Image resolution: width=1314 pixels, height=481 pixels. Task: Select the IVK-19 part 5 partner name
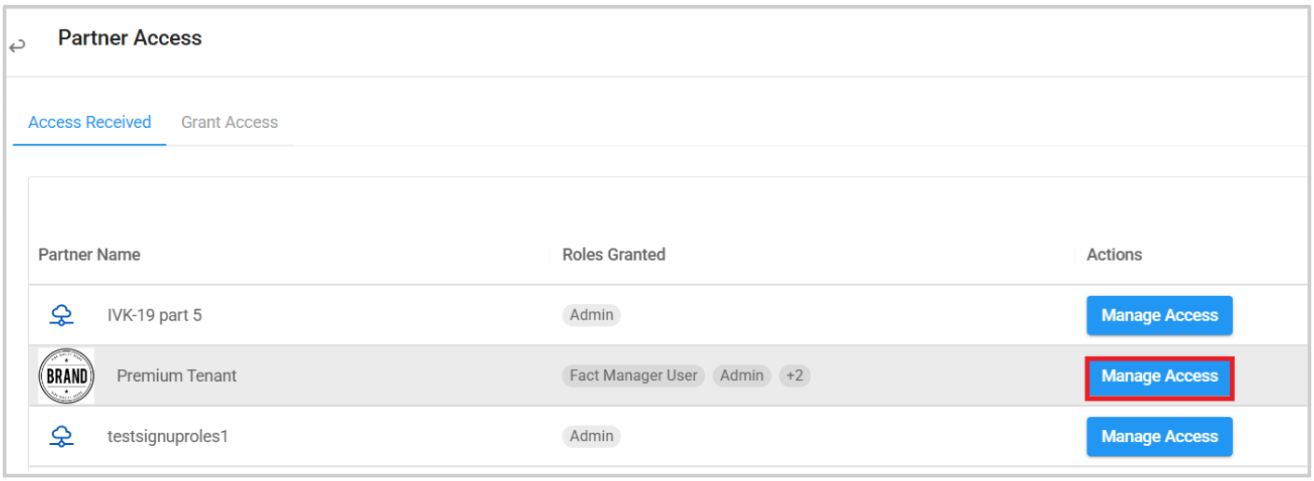pos(155,315)
